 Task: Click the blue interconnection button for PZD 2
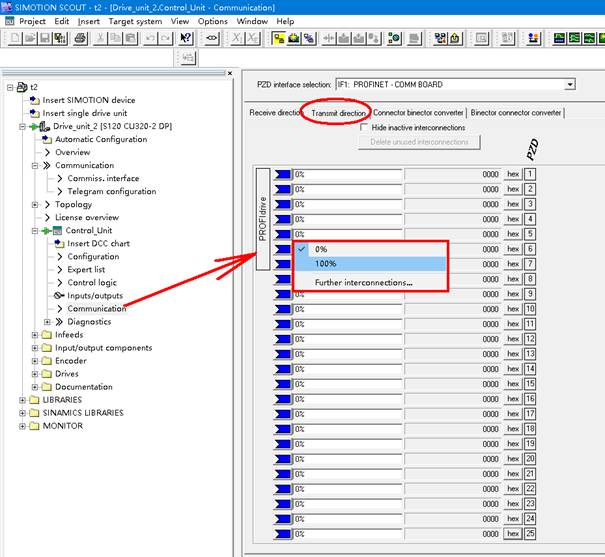click(x=282, y=189)
